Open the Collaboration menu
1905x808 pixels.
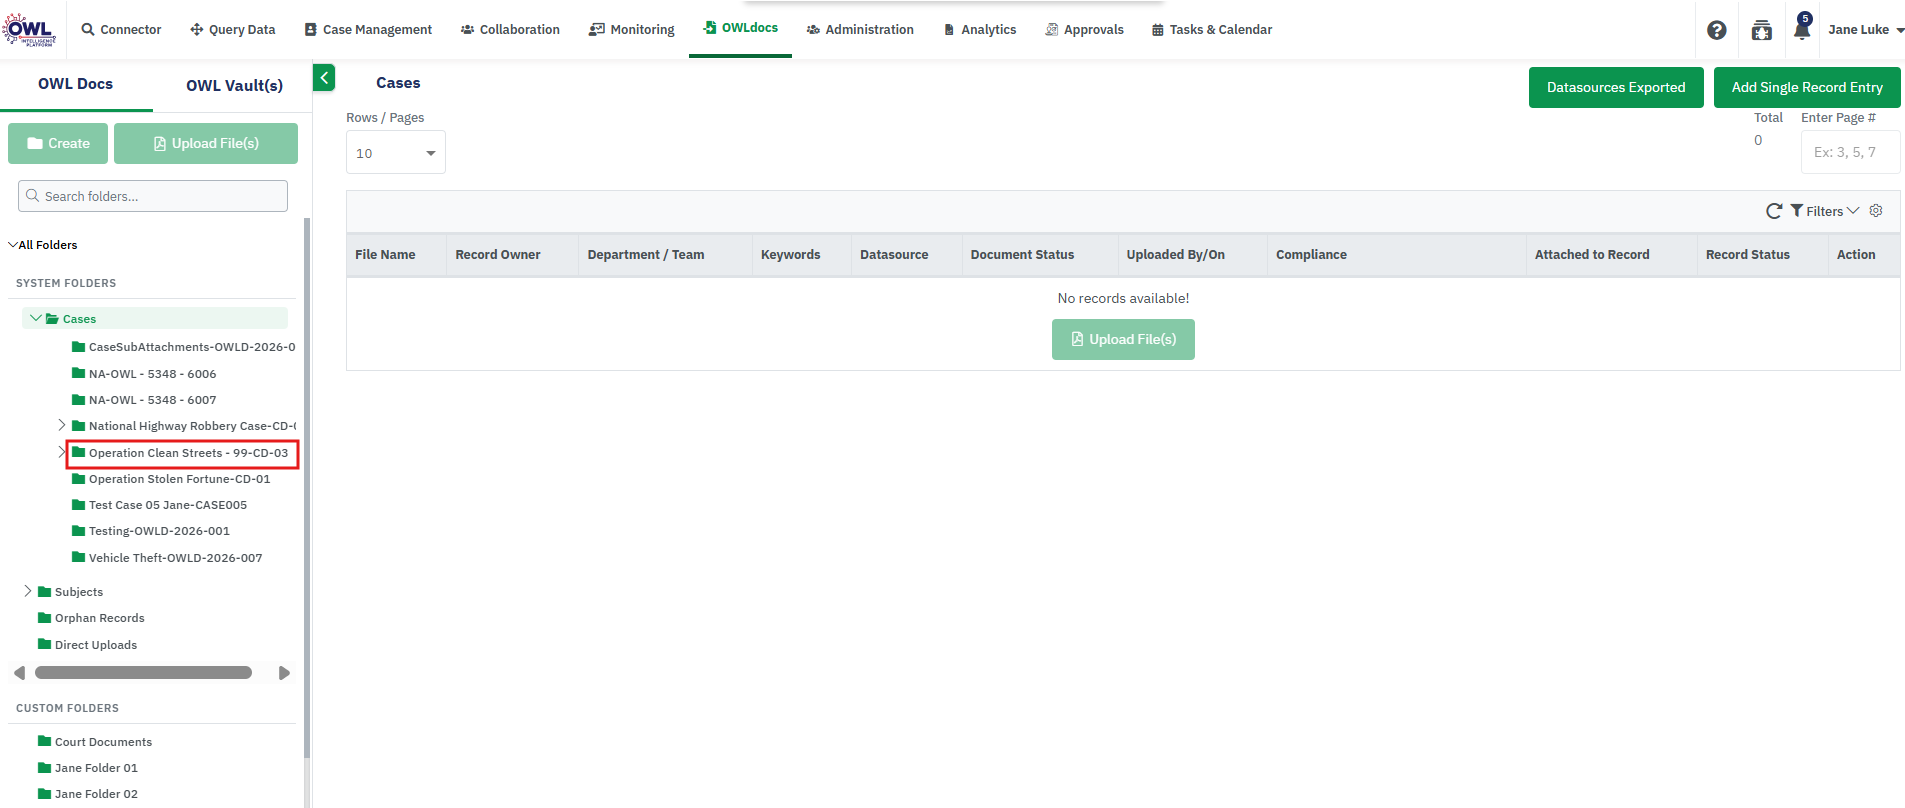[510, 30]
